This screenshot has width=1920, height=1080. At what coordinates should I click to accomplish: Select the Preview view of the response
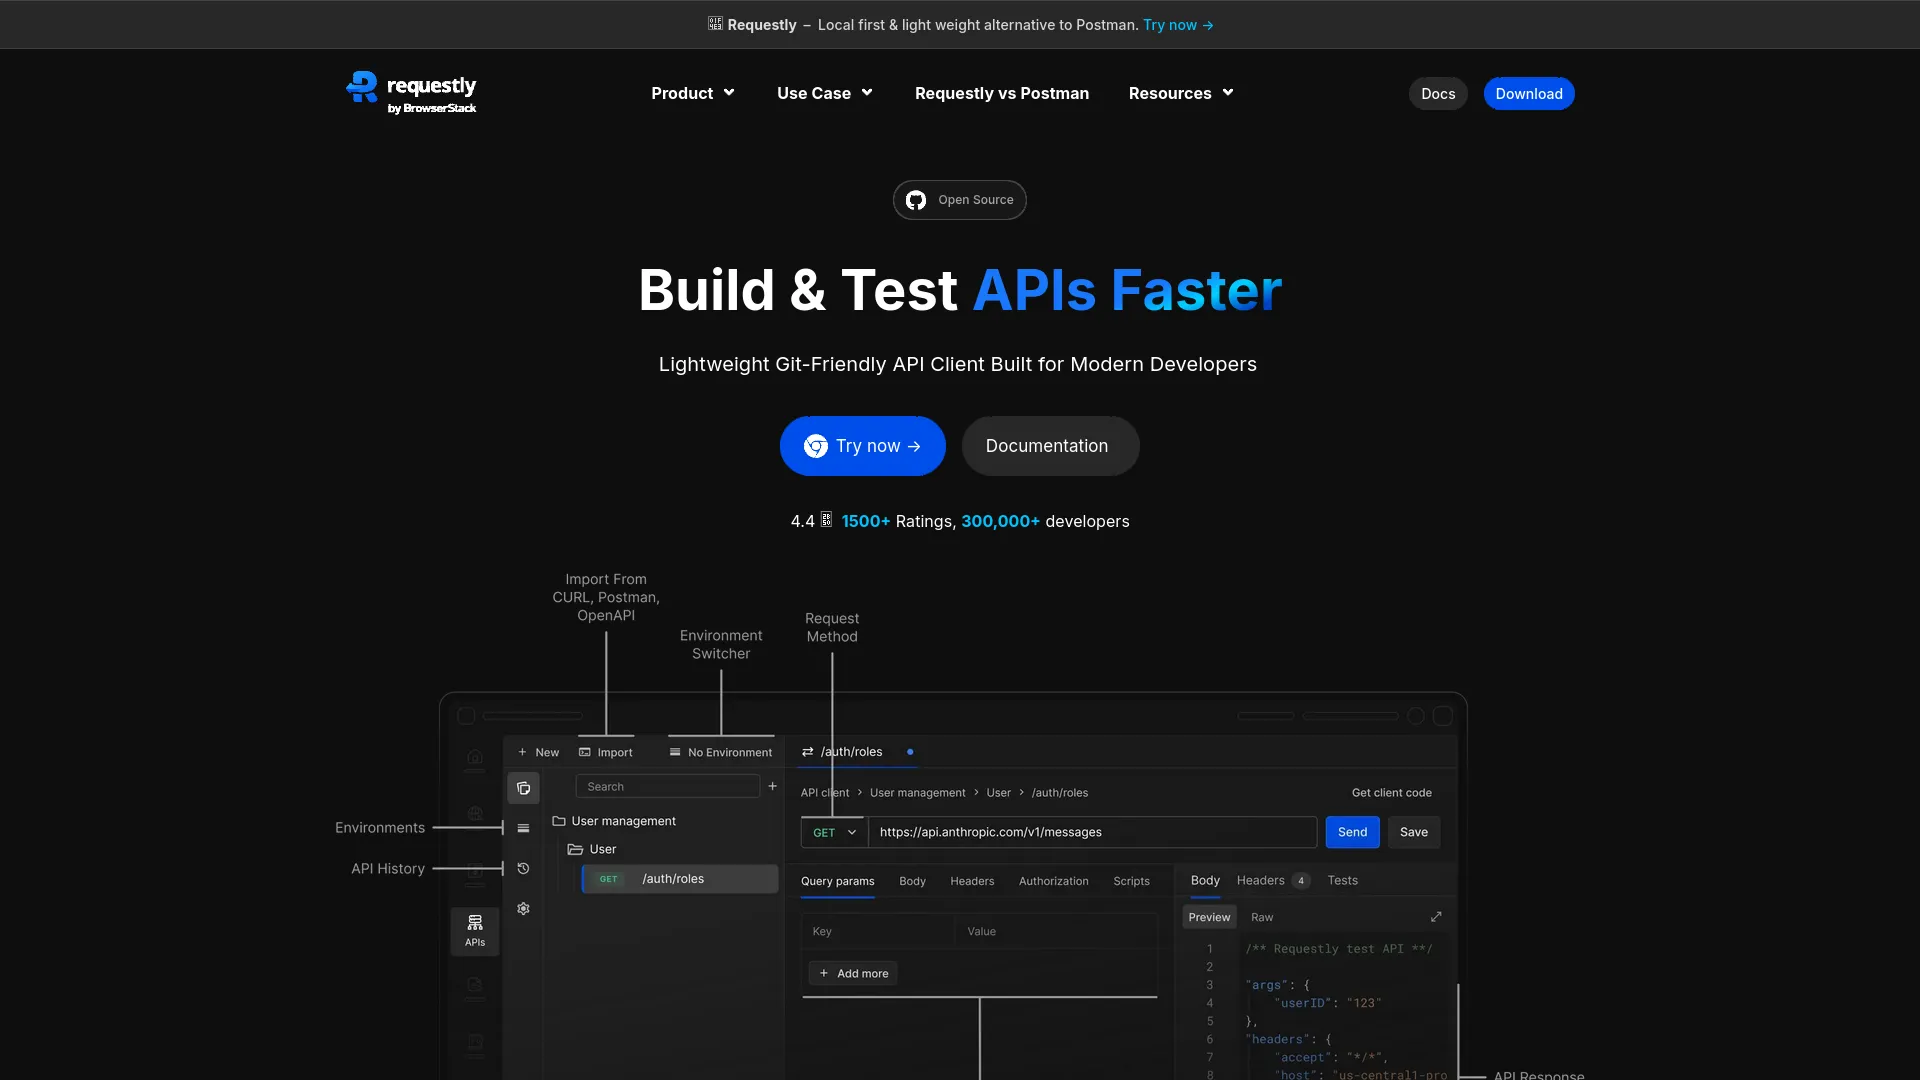click(1210, 917)
